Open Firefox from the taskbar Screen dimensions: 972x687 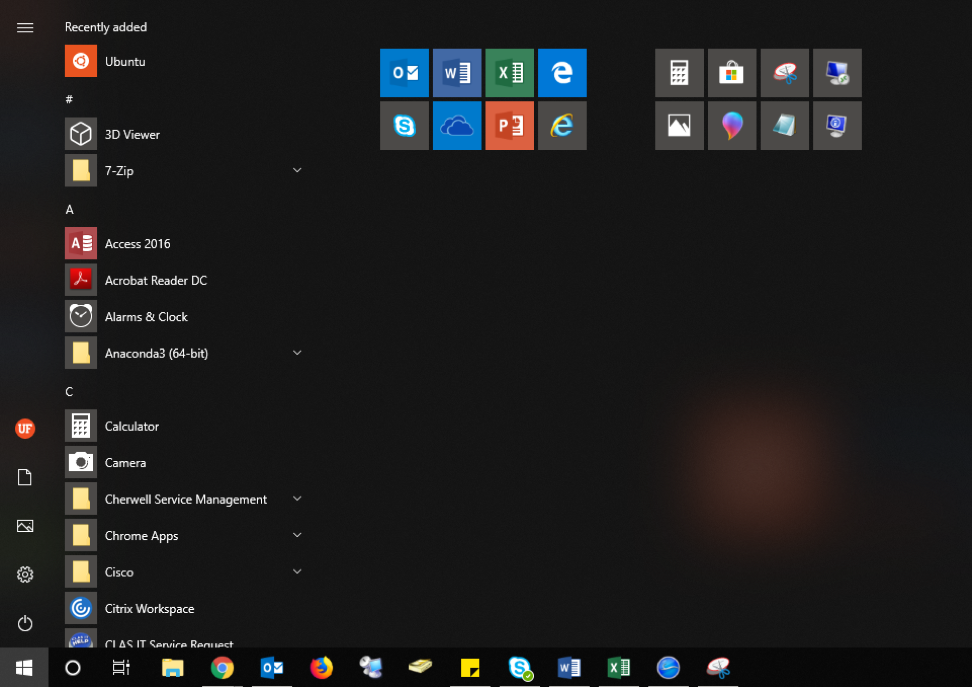(321, 668)
